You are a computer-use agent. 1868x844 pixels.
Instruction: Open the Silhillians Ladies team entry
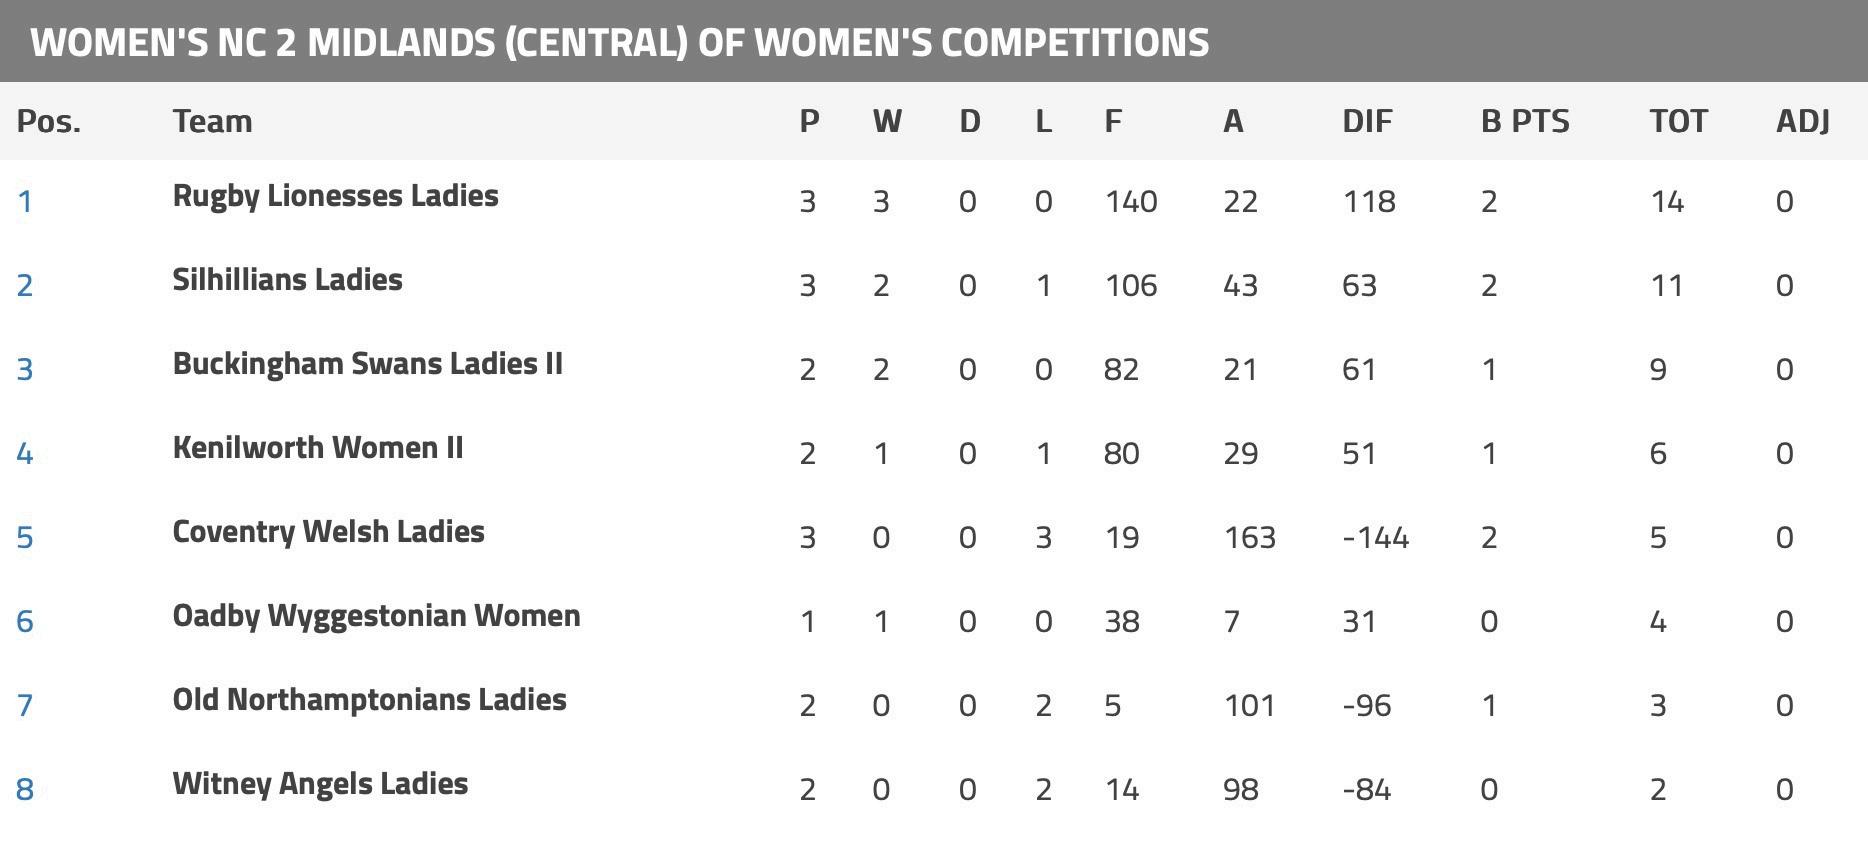click(x=287, y=280)
